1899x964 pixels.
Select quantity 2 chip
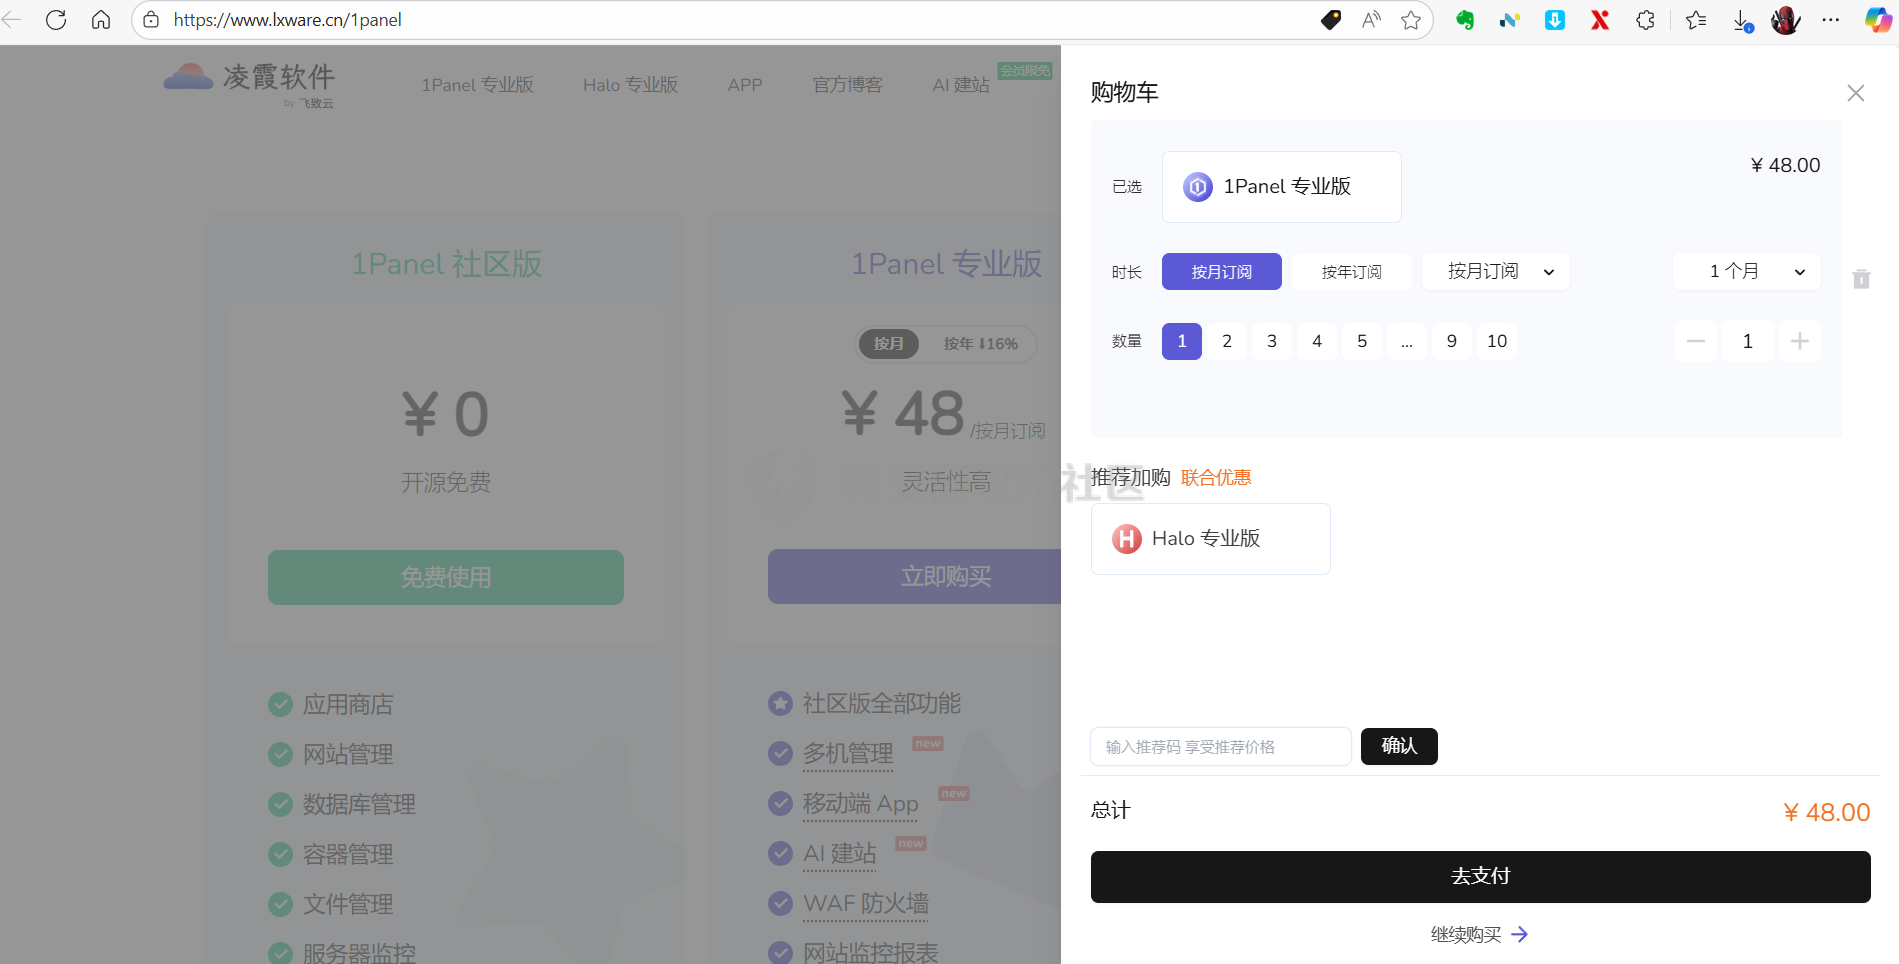click(x=1227, y=341)
